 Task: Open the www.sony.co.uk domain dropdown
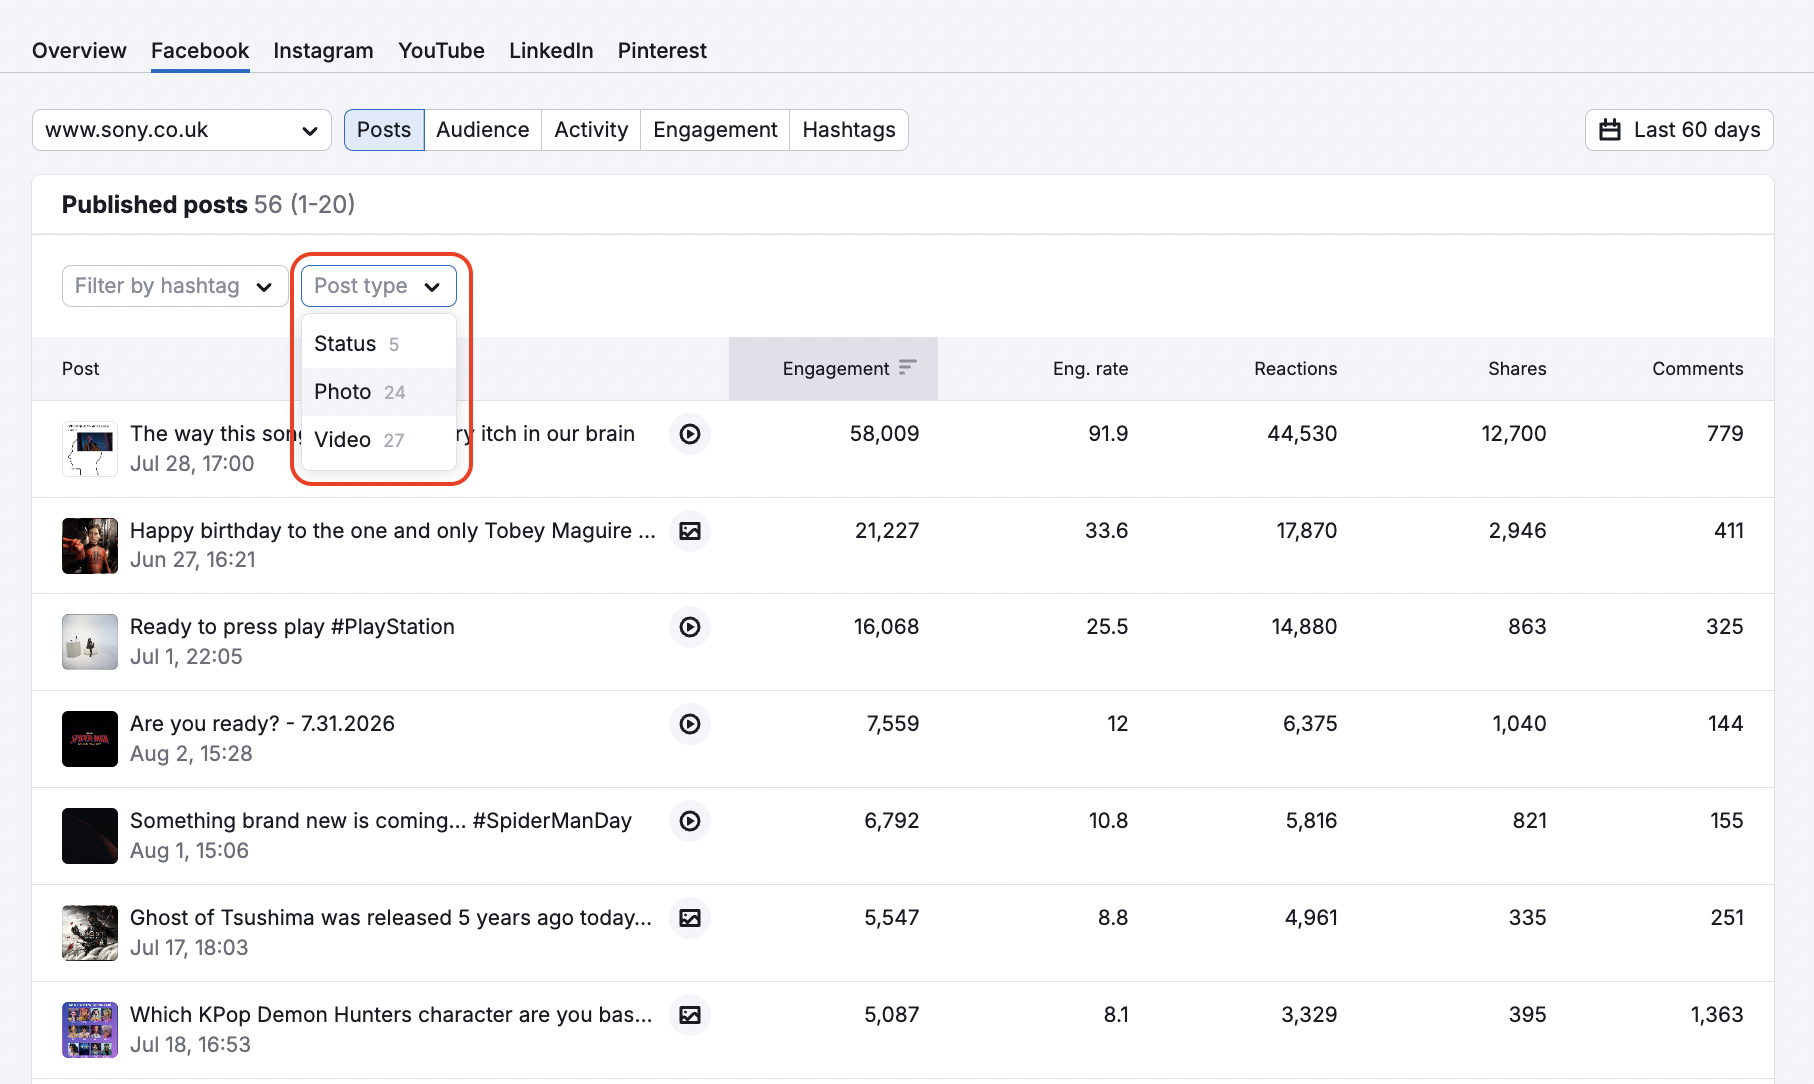(x=181, y=129)
